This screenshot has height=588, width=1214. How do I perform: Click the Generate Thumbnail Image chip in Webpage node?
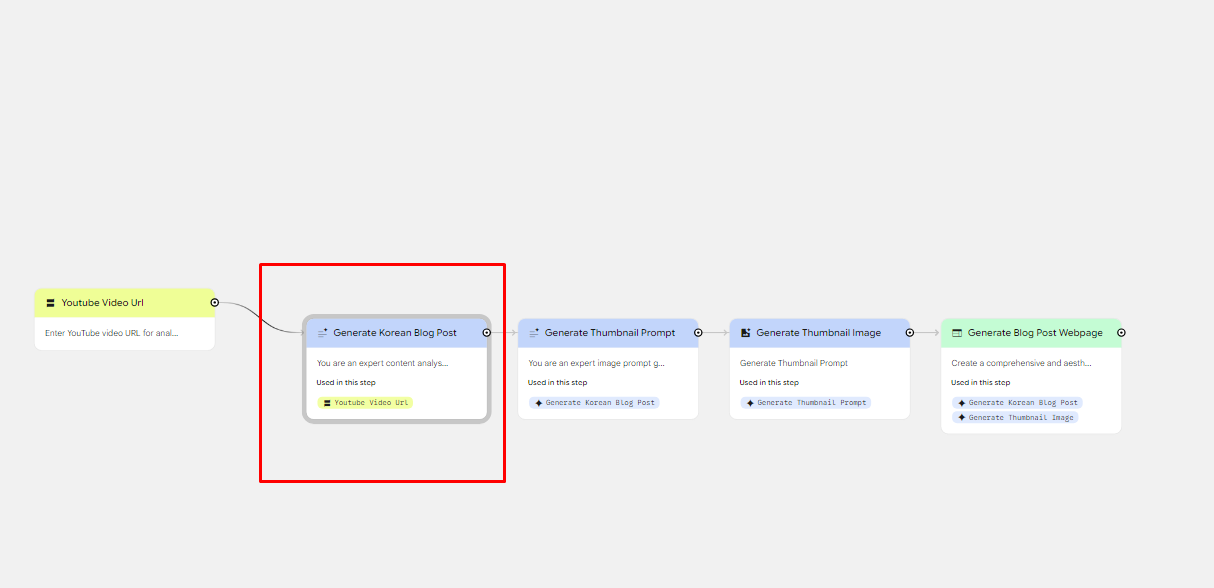tap(1015, 417)
